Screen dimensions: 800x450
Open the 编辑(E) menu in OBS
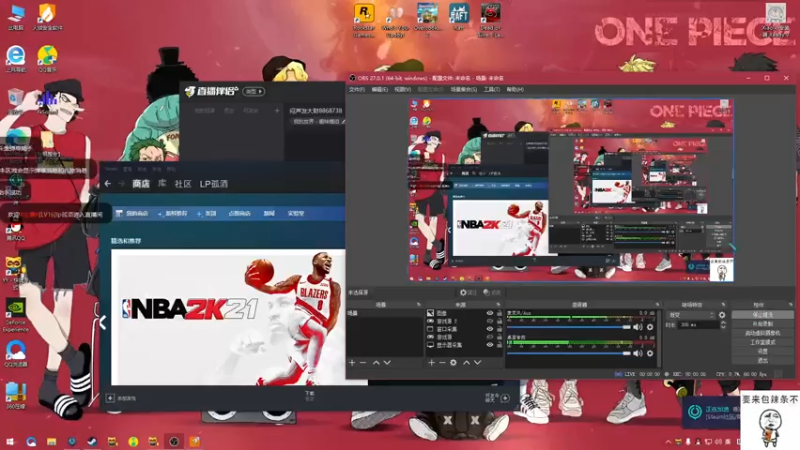[x=380, y=89]
